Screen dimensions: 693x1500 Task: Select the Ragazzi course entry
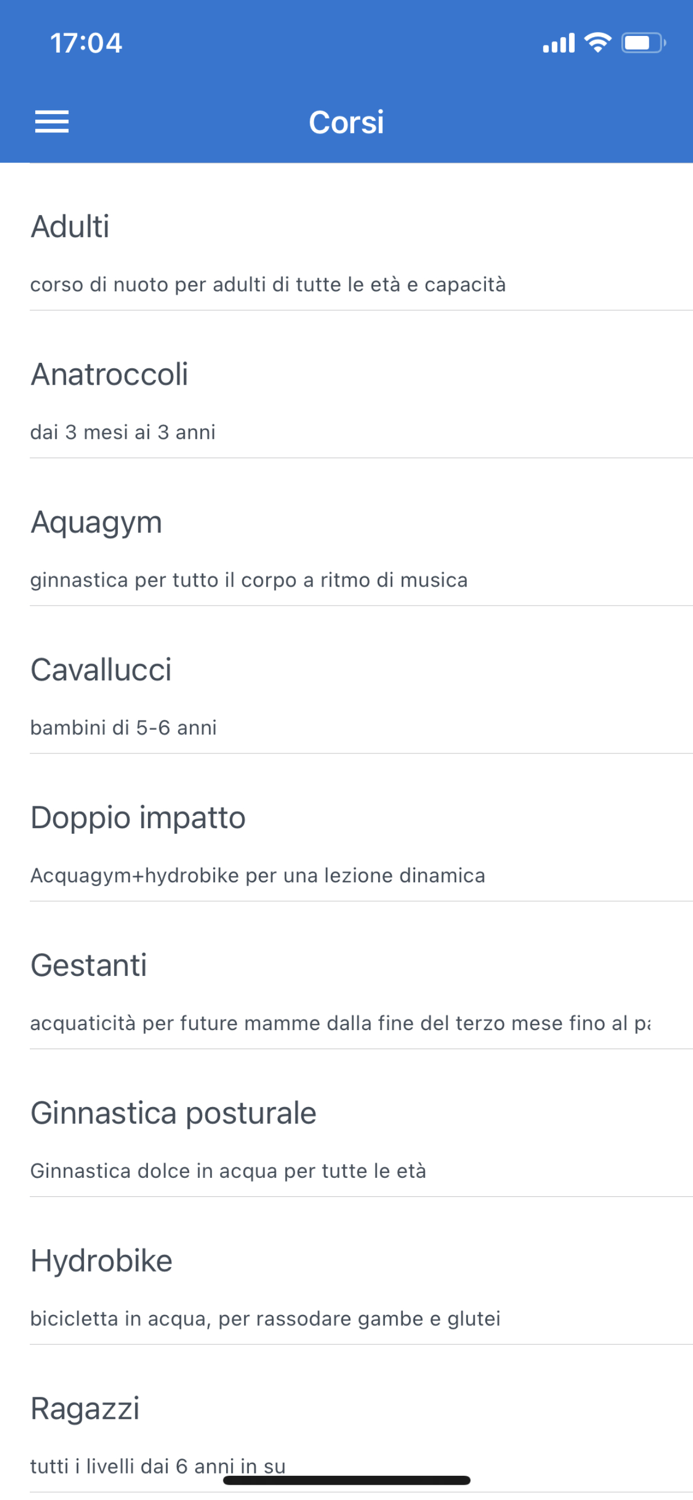84,1409
